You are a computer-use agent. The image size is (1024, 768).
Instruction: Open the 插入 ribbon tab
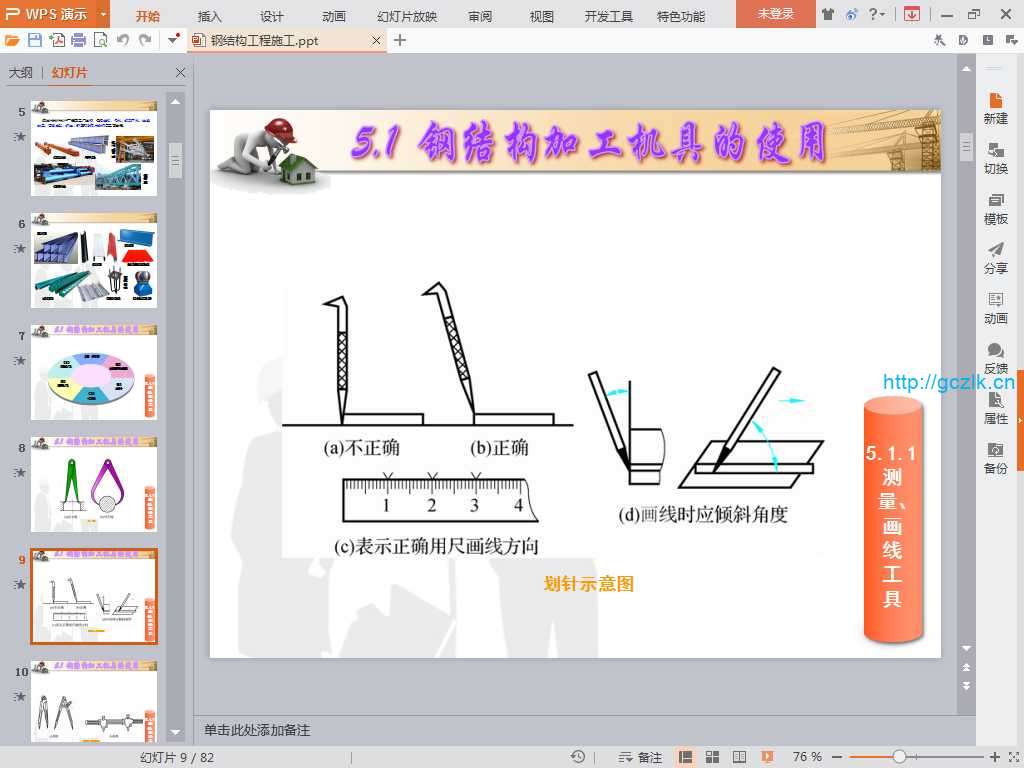[x=210, y=16]
